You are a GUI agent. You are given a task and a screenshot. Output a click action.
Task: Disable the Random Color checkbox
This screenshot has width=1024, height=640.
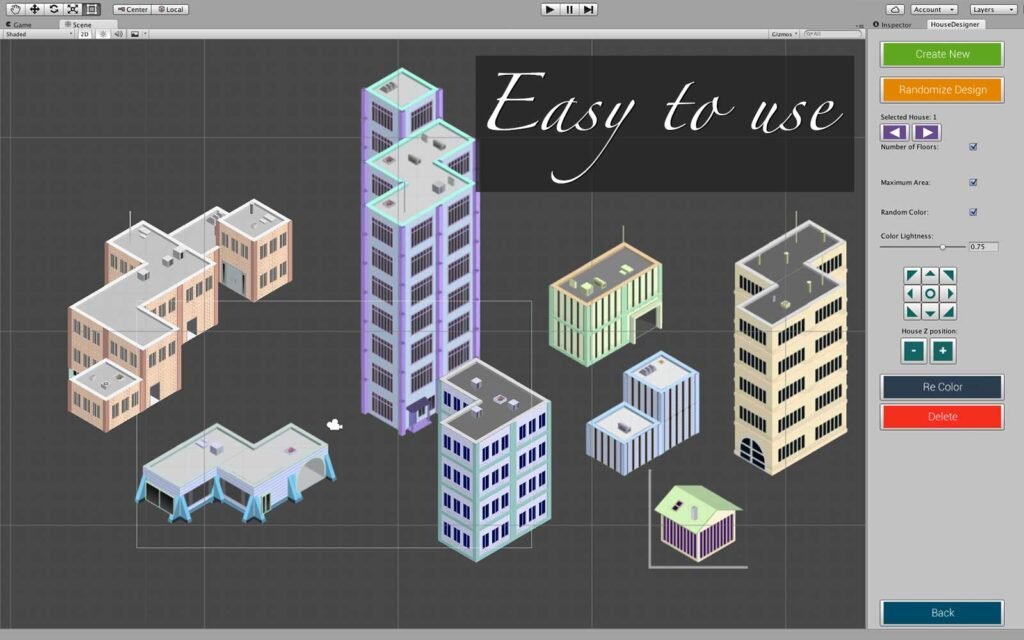point(973,212)
